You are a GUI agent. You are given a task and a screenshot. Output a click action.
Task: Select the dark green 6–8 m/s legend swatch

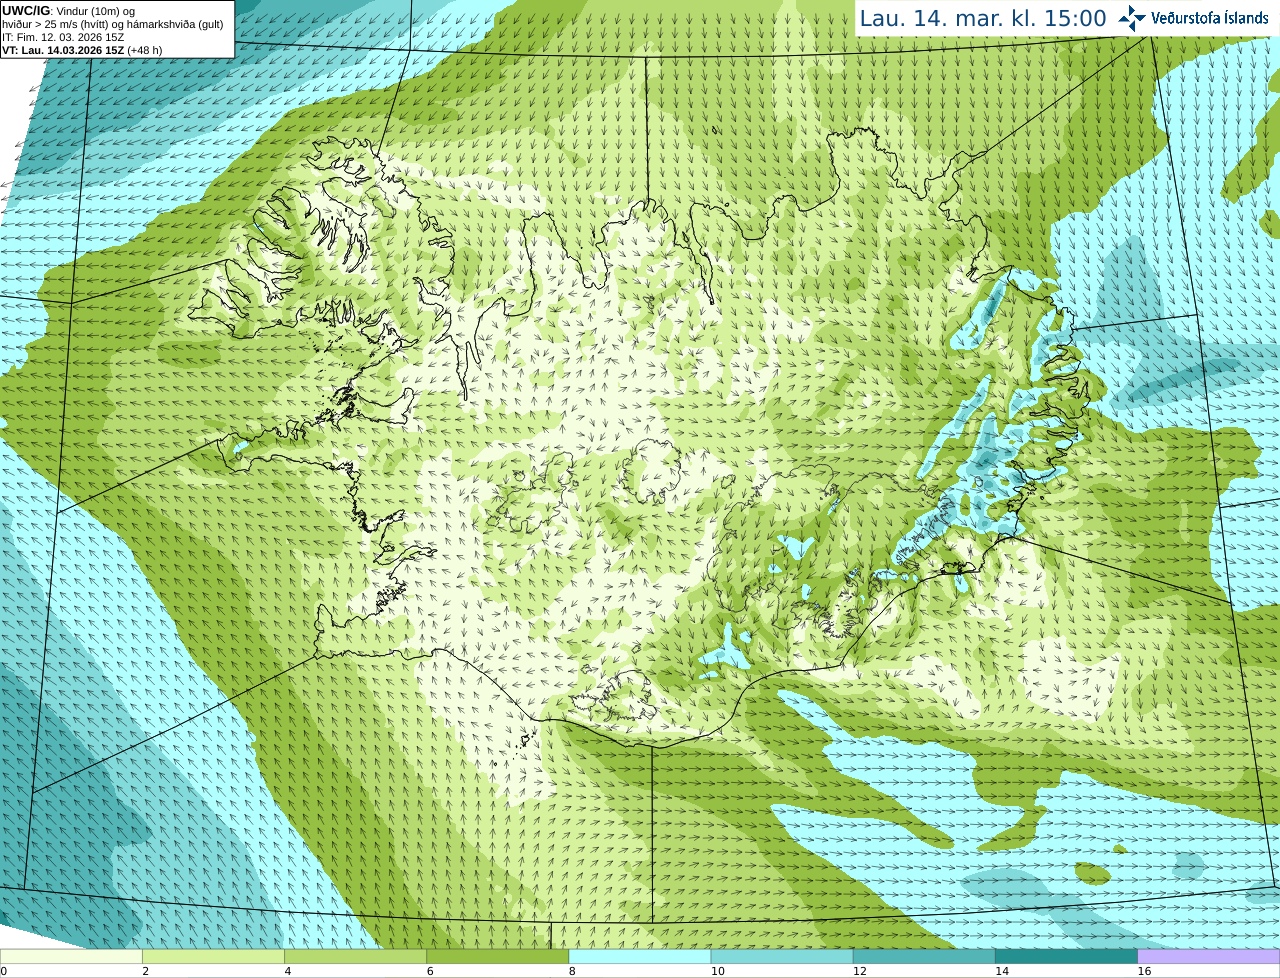click(x=498, y=956)
